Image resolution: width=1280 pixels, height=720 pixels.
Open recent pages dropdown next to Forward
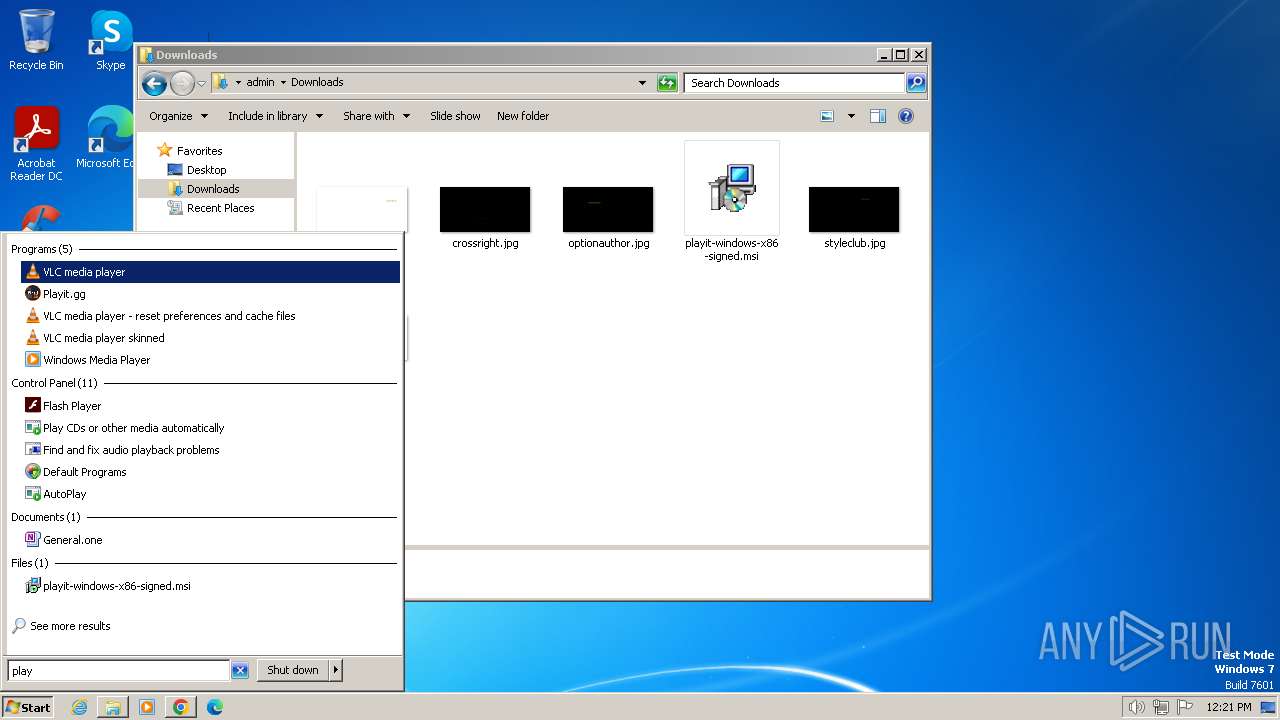tap(201, 83)
